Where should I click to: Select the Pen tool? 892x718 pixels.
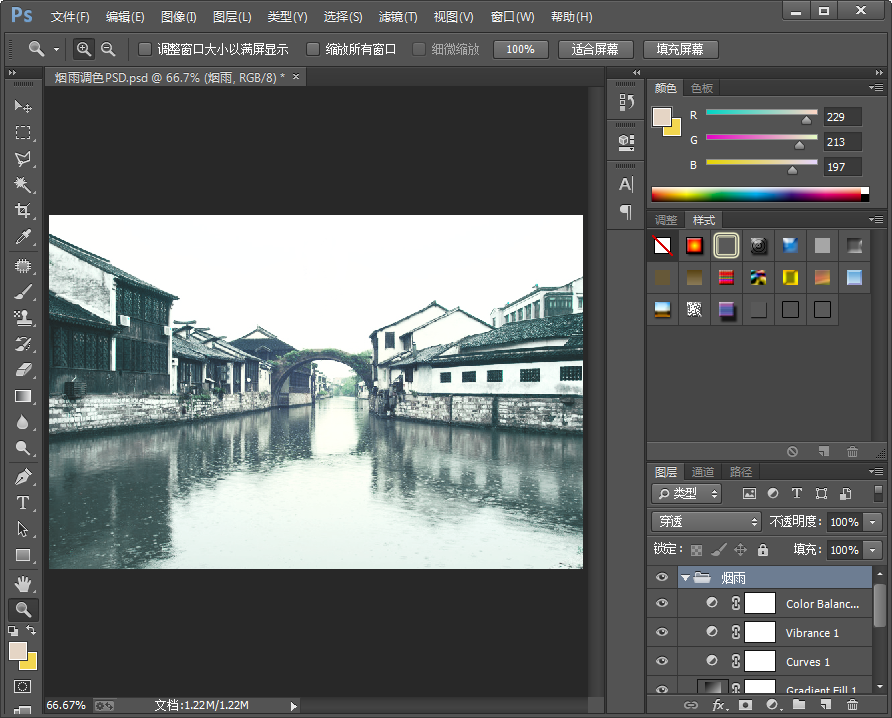pyautogui.click(x=22, y=477)
